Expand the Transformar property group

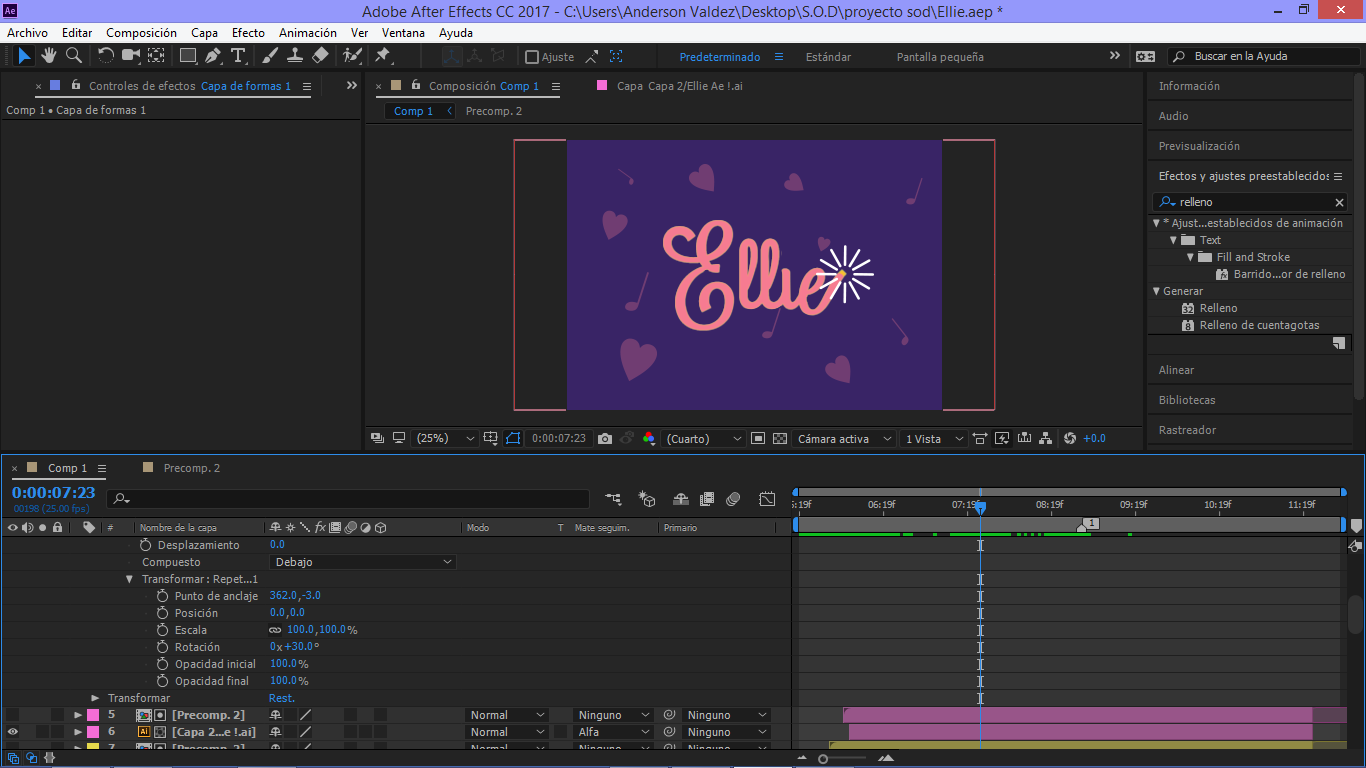point(95,698)
